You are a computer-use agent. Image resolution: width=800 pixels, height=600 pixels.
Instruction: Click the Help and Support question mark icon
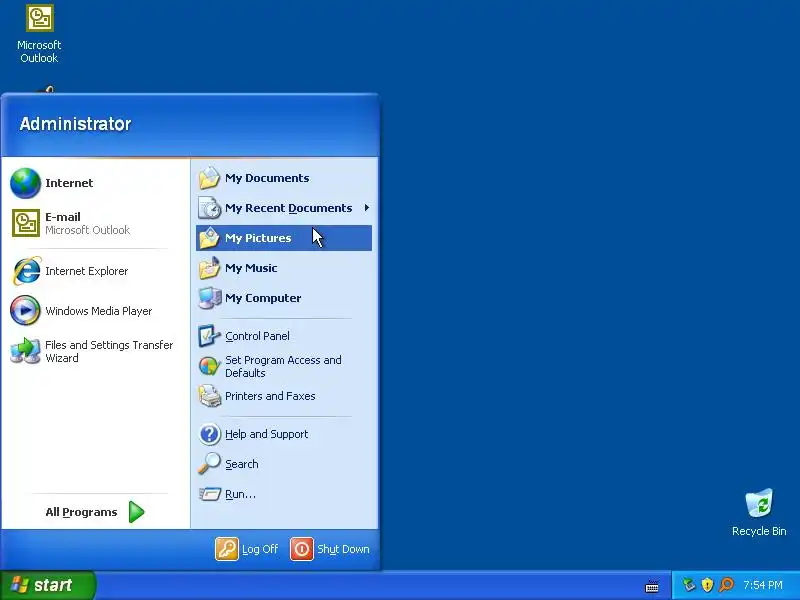[209, 434]
